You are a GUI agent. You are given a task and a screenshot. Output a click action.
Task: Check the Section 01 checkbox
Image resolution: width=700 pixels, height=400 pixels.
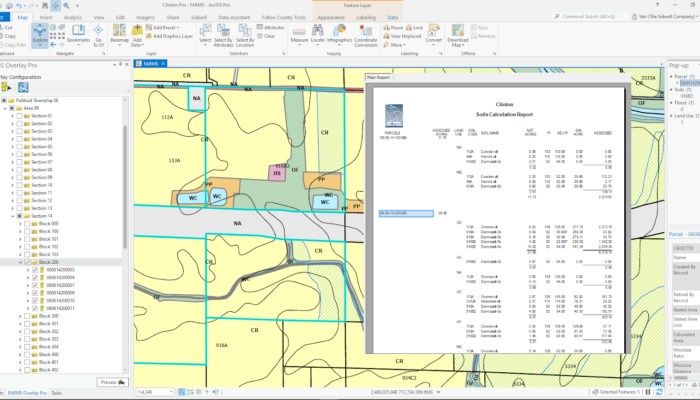[x=20, y=116]
